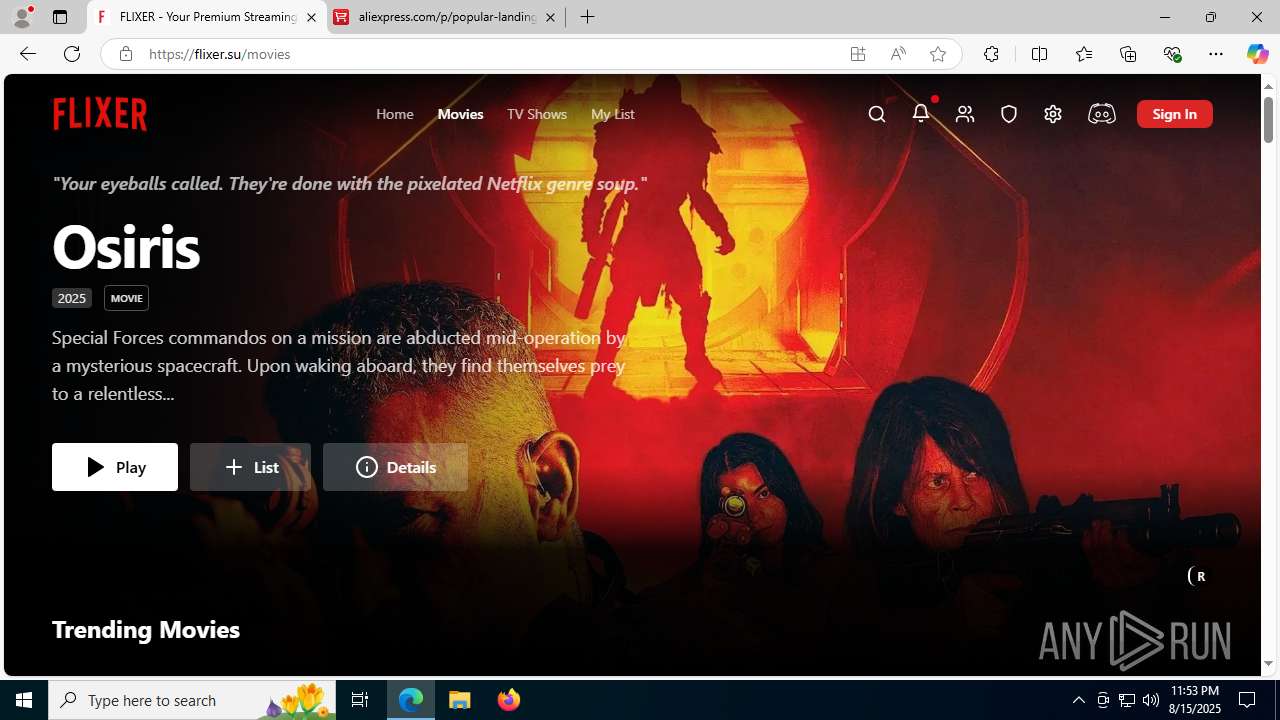Viewport: 1280px width, 720px height.
Task: Click the Sign In button
Action: [x=1174, y=114]
